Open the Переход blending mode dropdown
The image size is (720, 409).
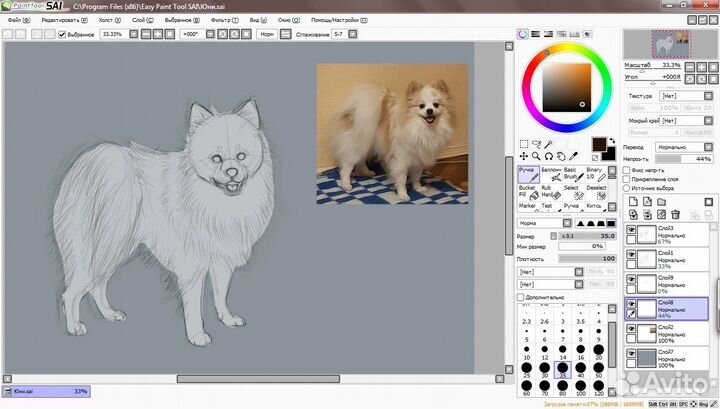686,146
